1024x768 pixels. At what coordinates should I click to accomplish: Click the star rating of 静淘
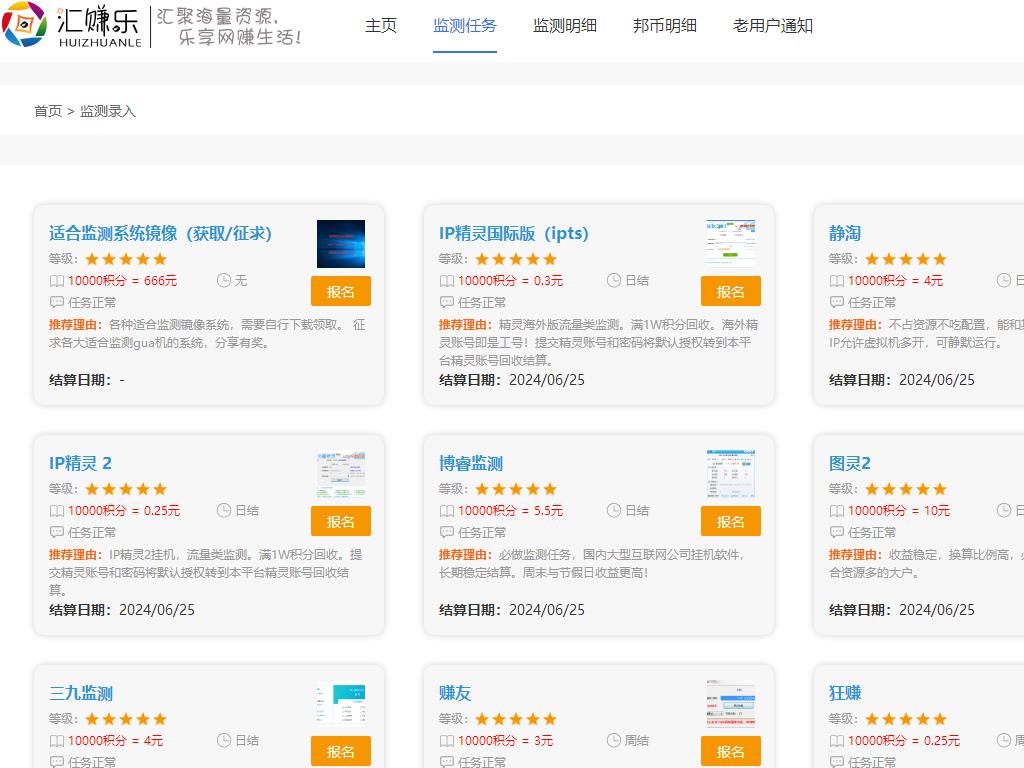(906, 259)
